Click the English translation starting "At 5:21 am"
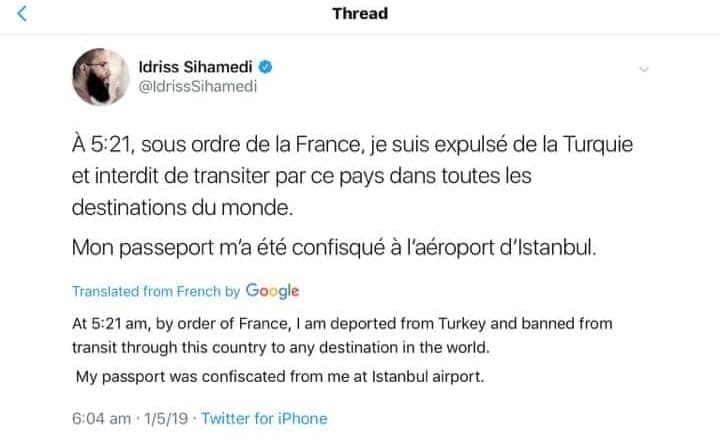This screenshot has height=439, width=720. click(x=340, y=333)
